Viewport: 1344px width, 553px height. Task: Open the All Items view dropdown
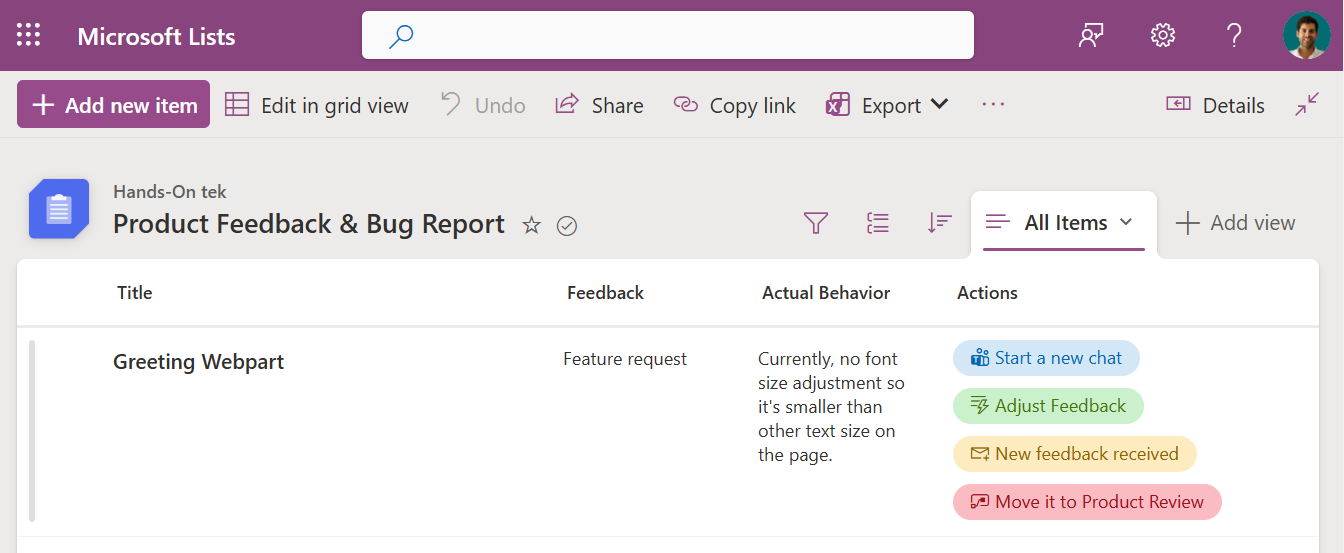(x=1064, y=223)
